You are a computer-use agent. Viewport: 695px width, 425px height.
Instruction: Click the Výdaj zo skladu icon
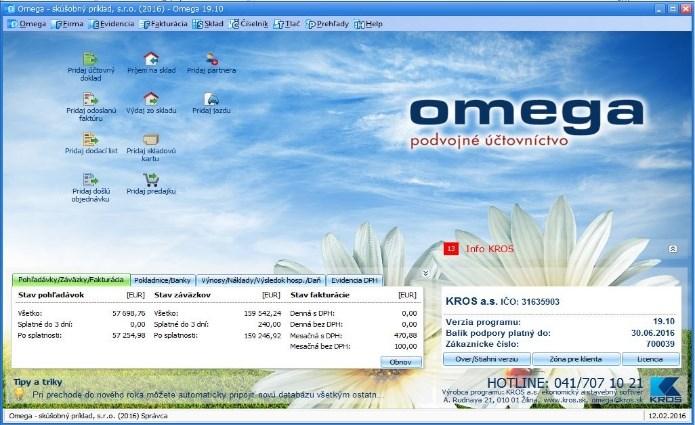point(151,99)
